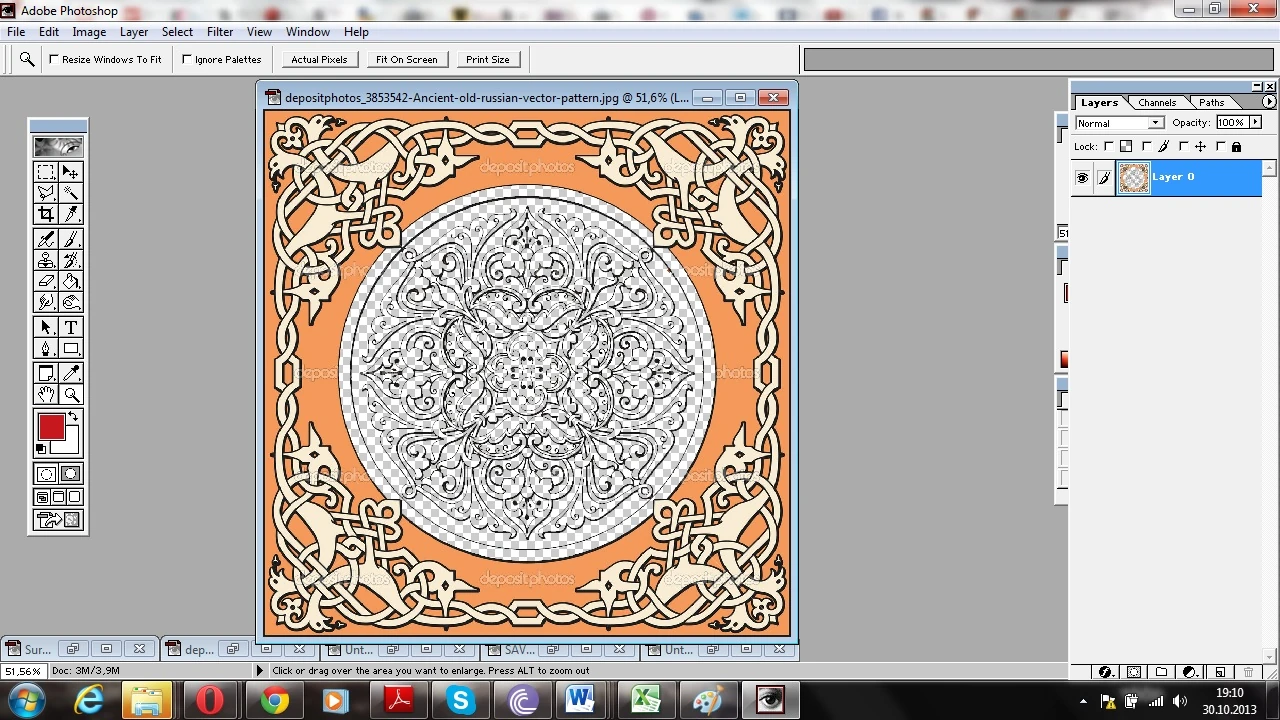This screenshot has height=720, width=1280.
Task: Select the Slice tool
Action: 71,214
